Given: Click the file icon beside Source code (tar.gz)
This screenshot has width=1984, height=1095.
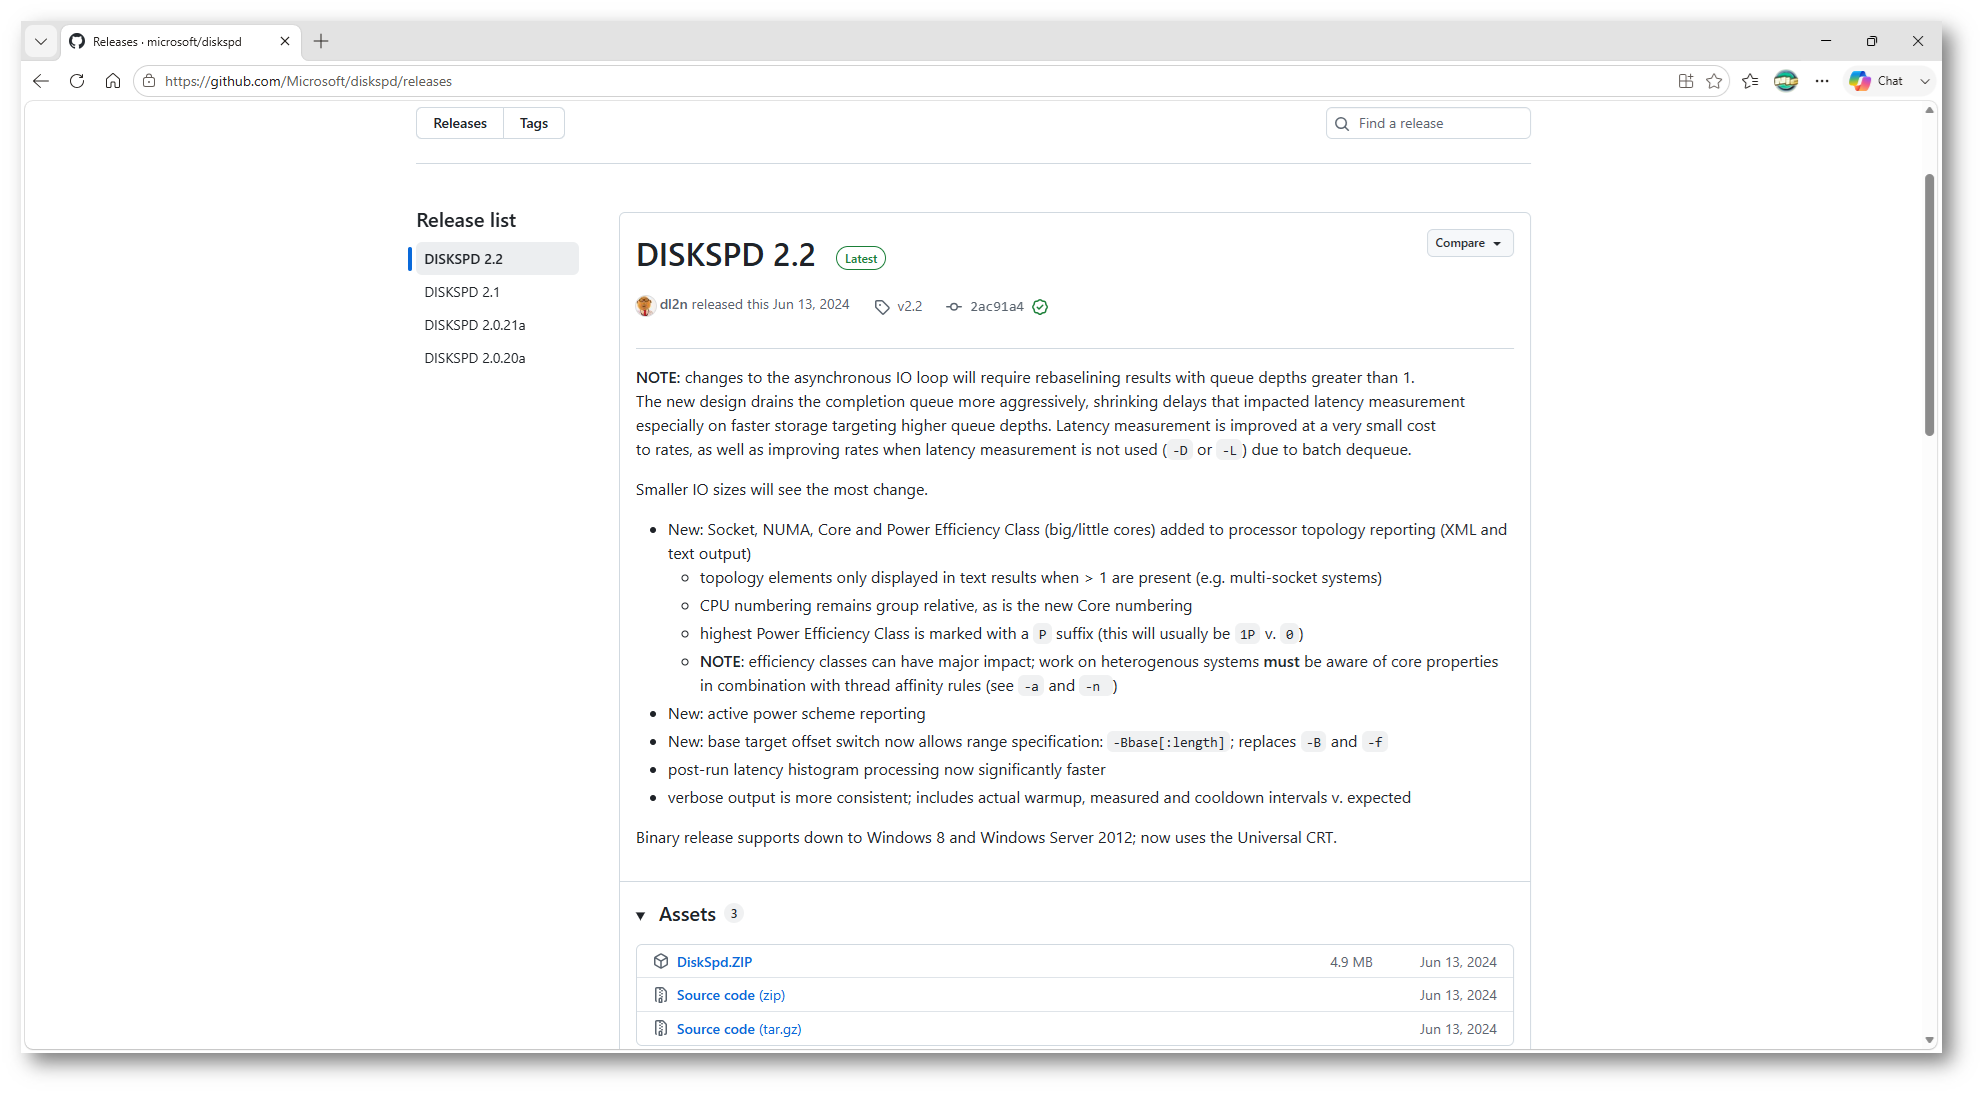Looking at the screenshot, I should tap(661, 1029).
